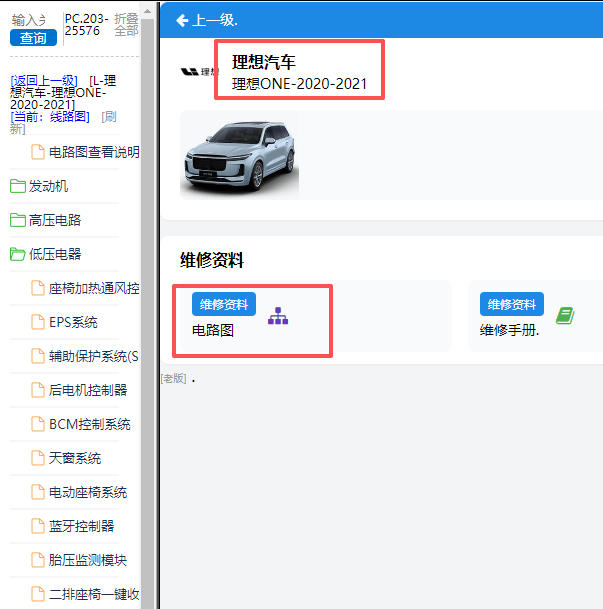Click the file icon beside 辅助保护系统

pyautogui.click(x=38, y=356)
